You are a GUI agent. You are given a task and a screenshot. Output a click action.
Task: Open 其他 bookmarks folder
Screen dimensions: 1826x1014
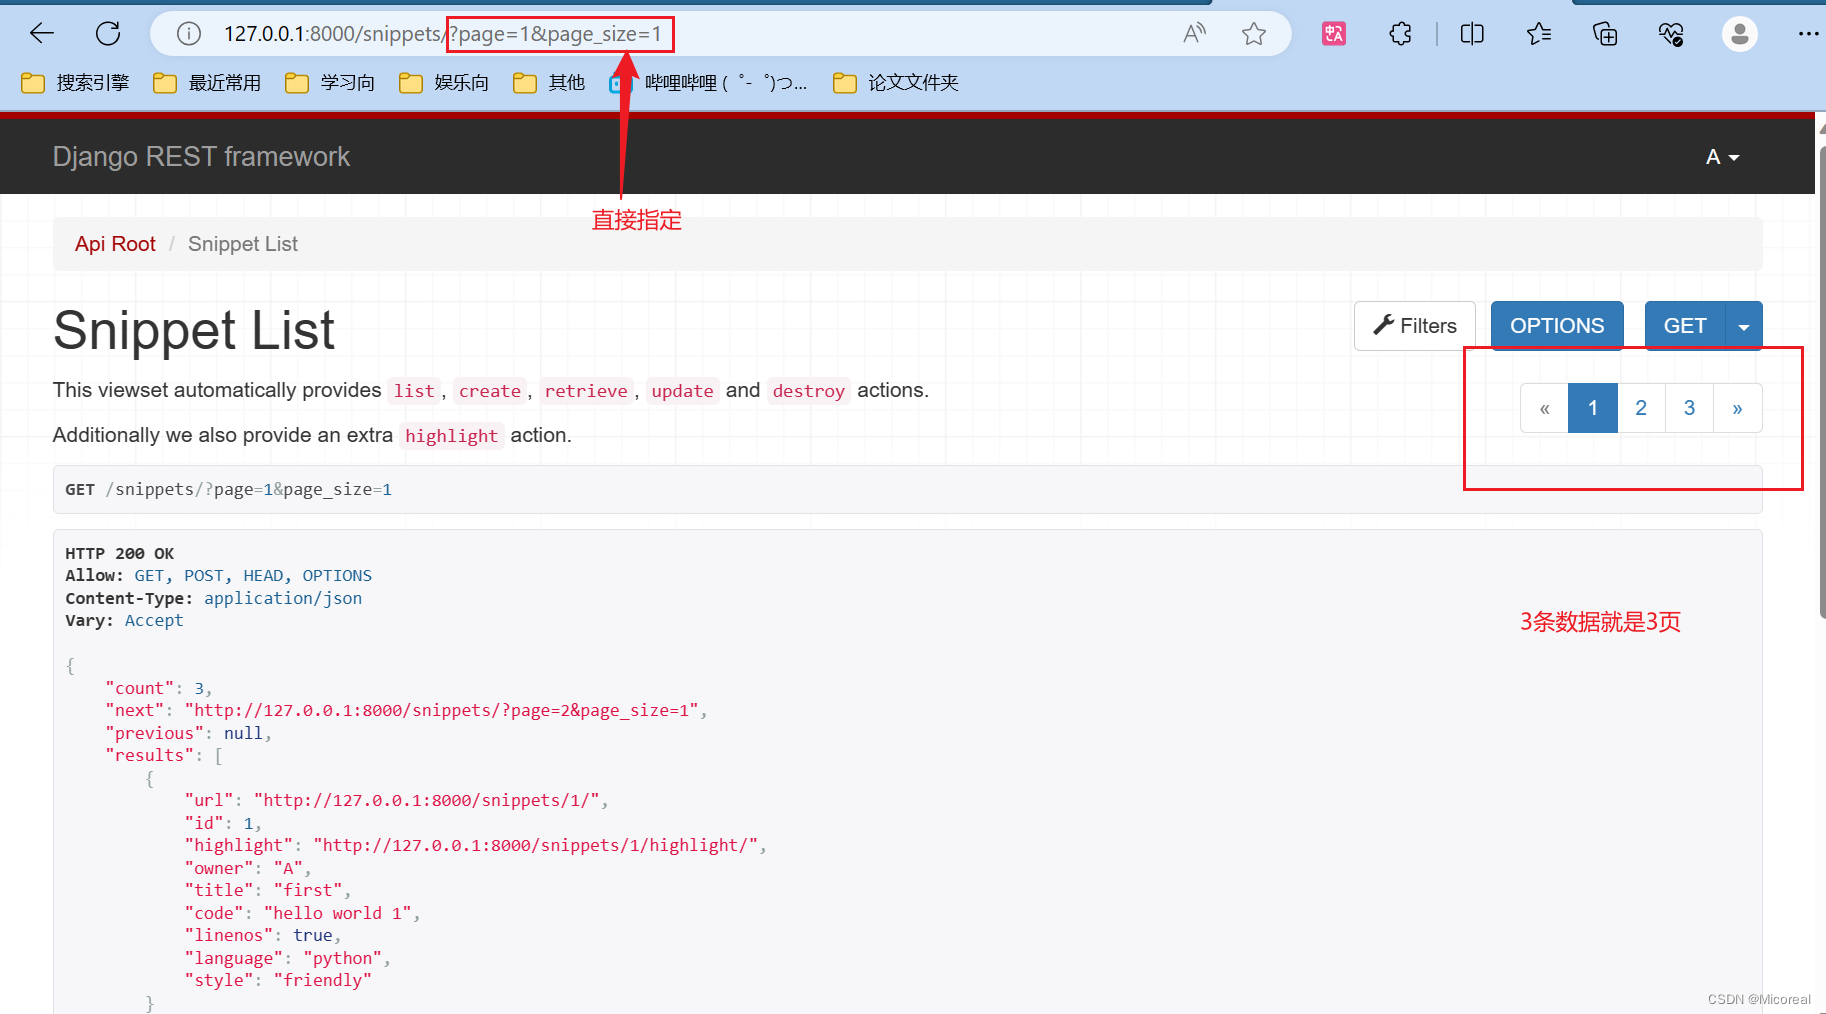pyautogui.click(x=549, y=83)
